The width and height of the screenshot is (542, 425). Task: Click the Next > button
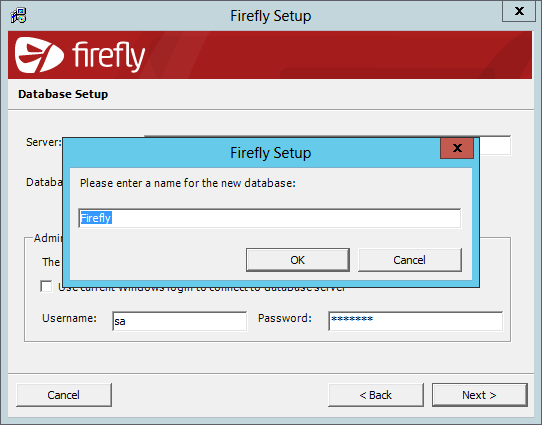pos(479,395)
